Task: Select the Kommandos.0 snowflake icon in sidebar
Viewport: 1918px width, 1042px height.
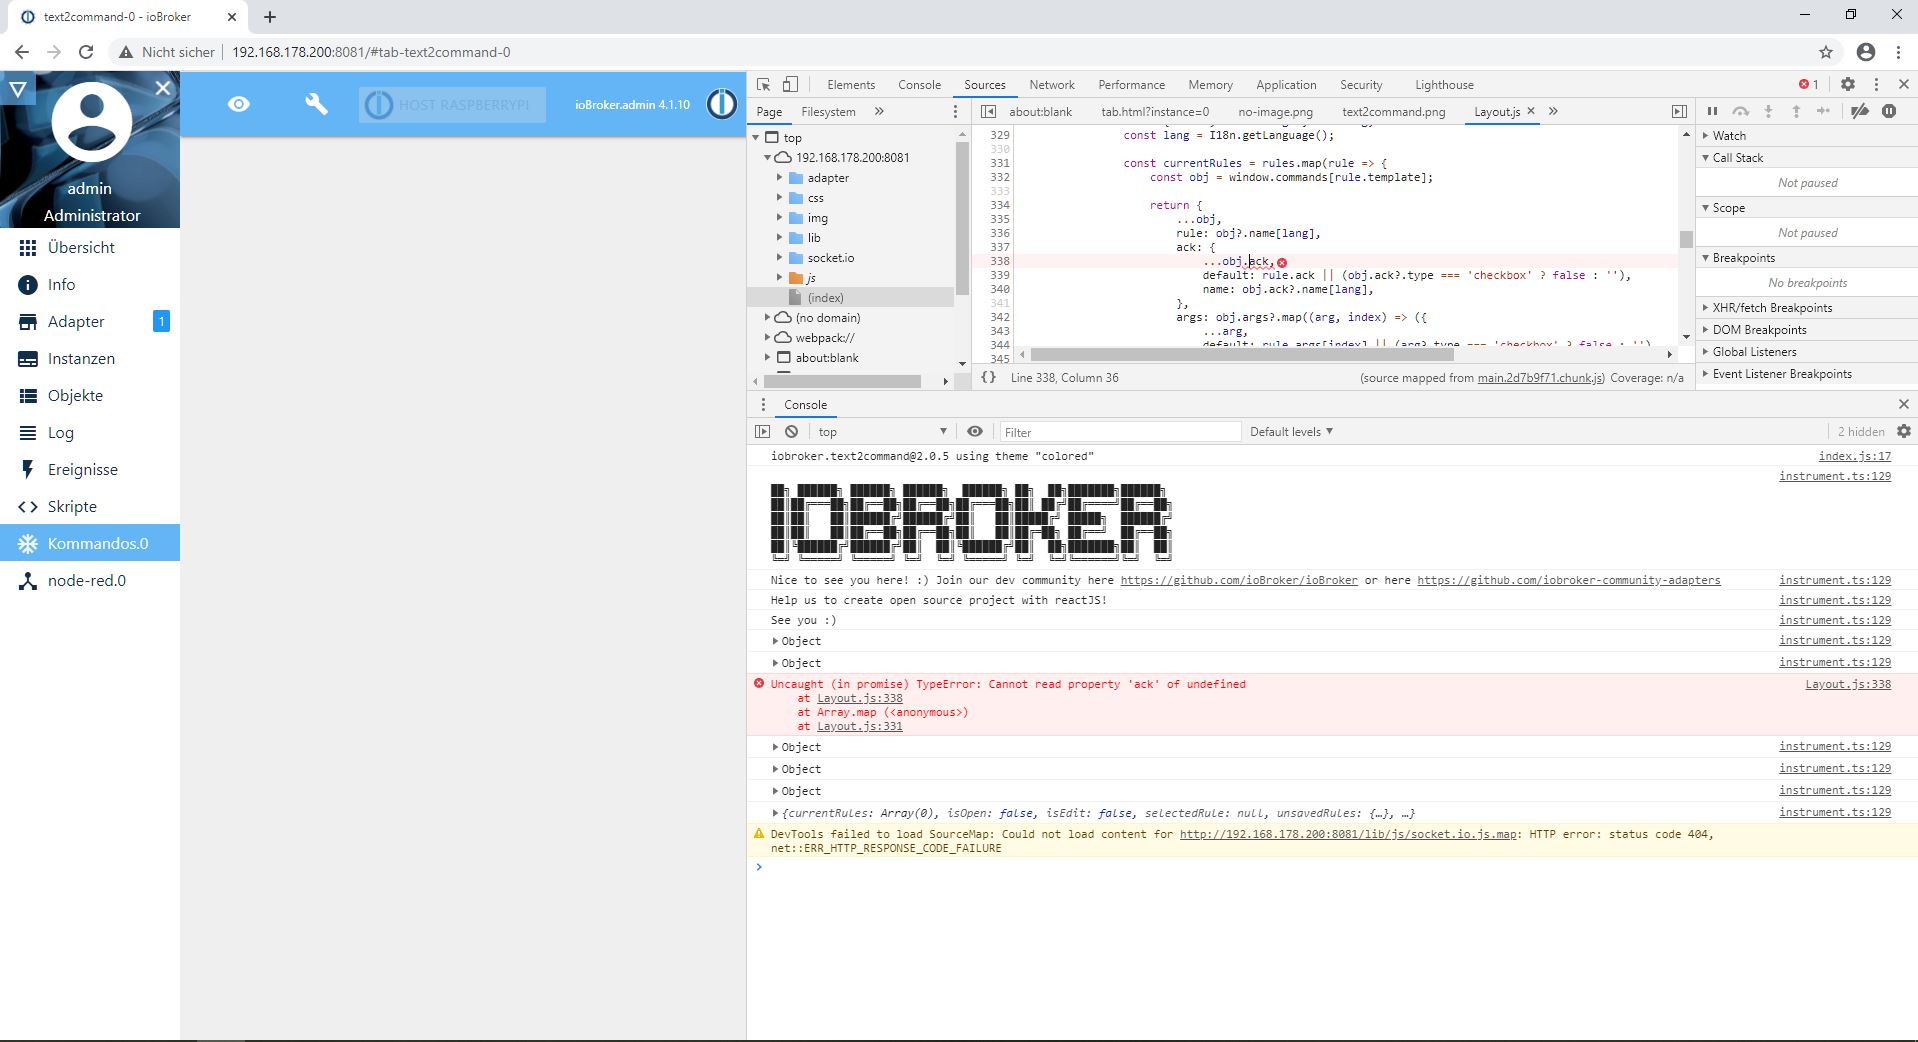Action: [x=27, y=543]
